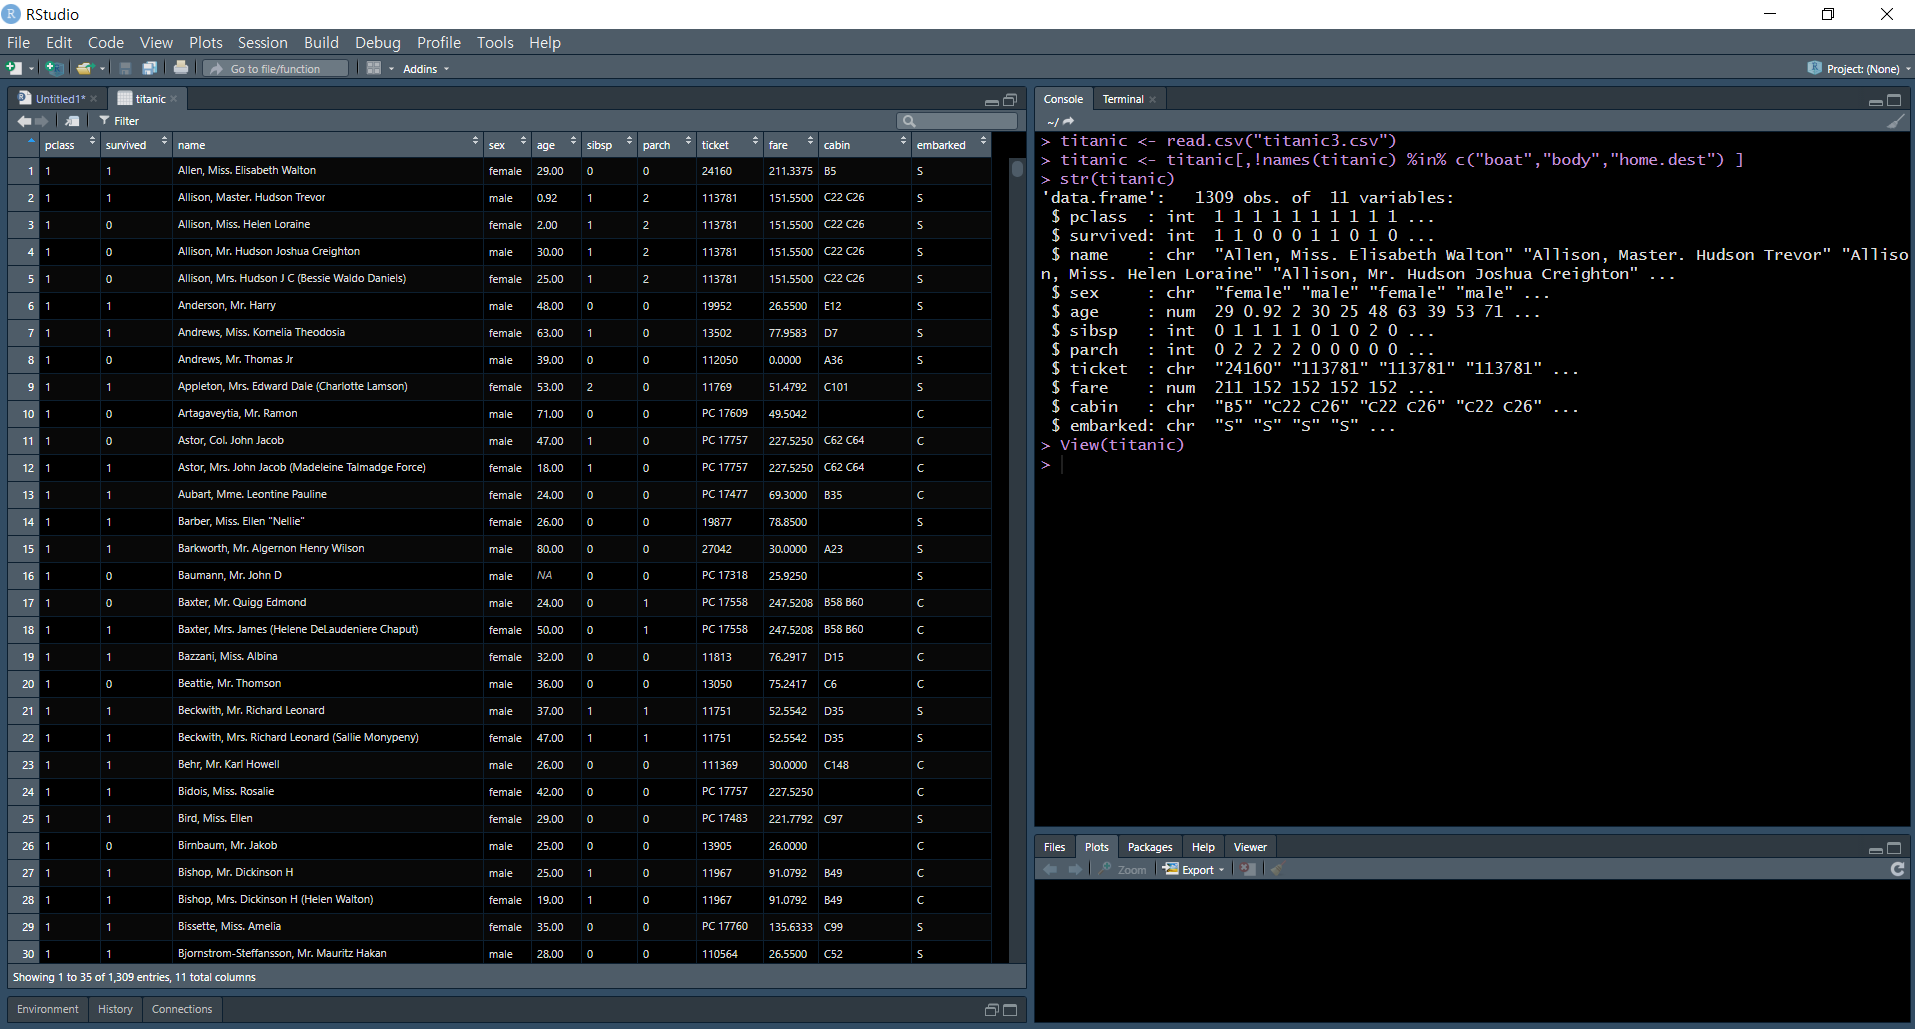
Task: Click the Print icon in toolbar
Action: pos(181,68)
